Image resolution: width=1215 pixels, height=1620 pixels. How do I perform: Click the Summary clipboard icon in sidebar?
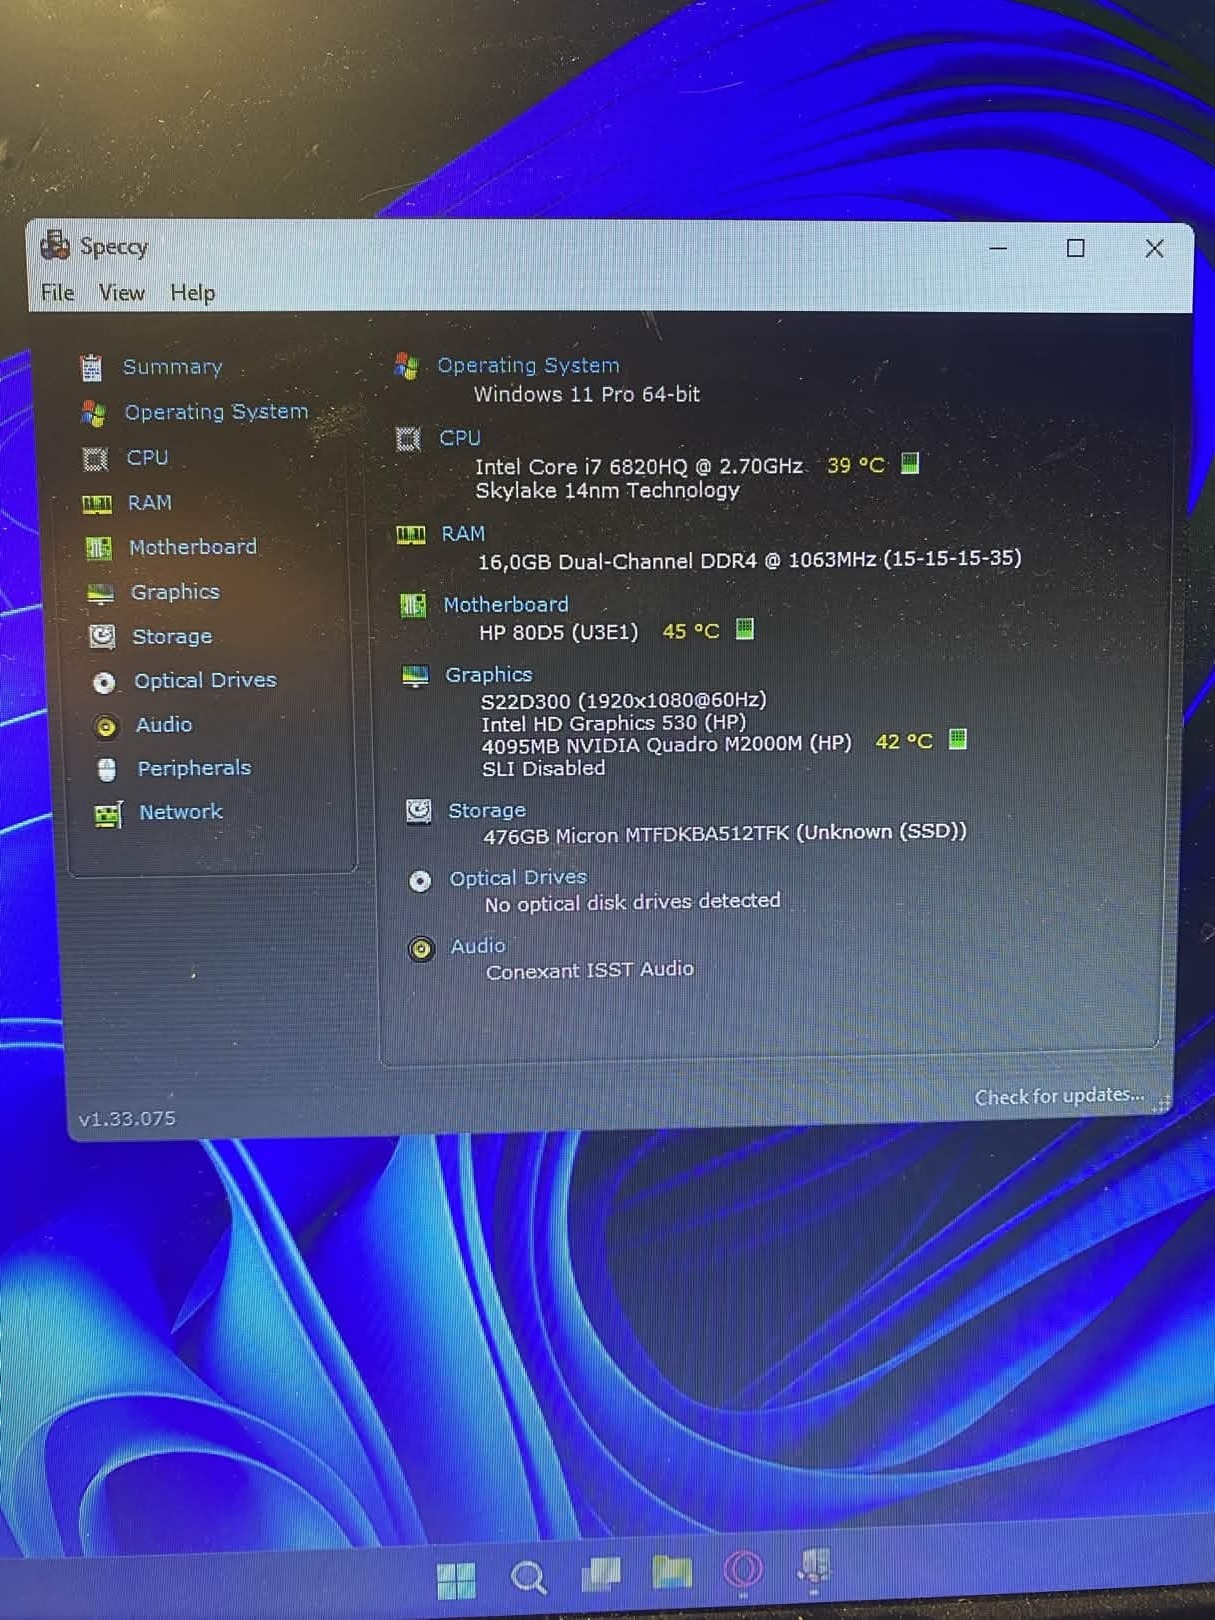92,368
